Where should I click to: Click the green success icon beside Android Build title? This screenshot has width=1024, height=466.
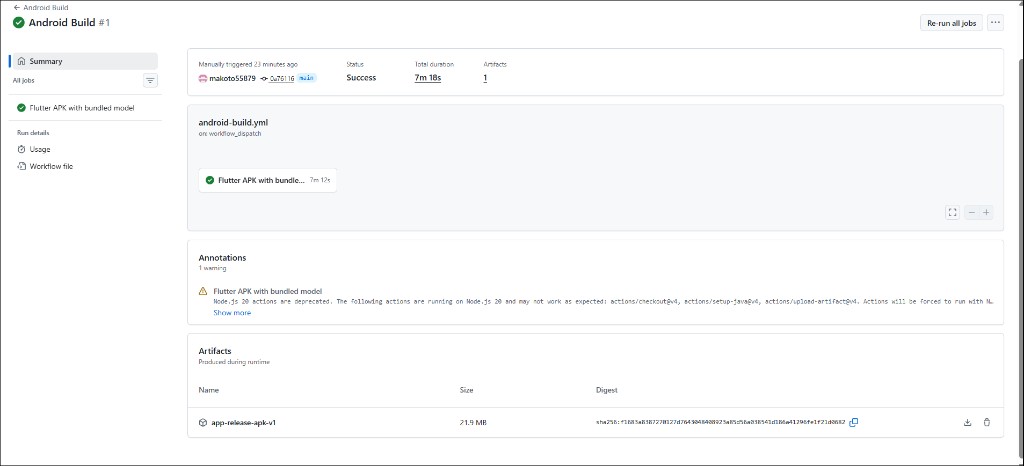click(x=19, y=23)
